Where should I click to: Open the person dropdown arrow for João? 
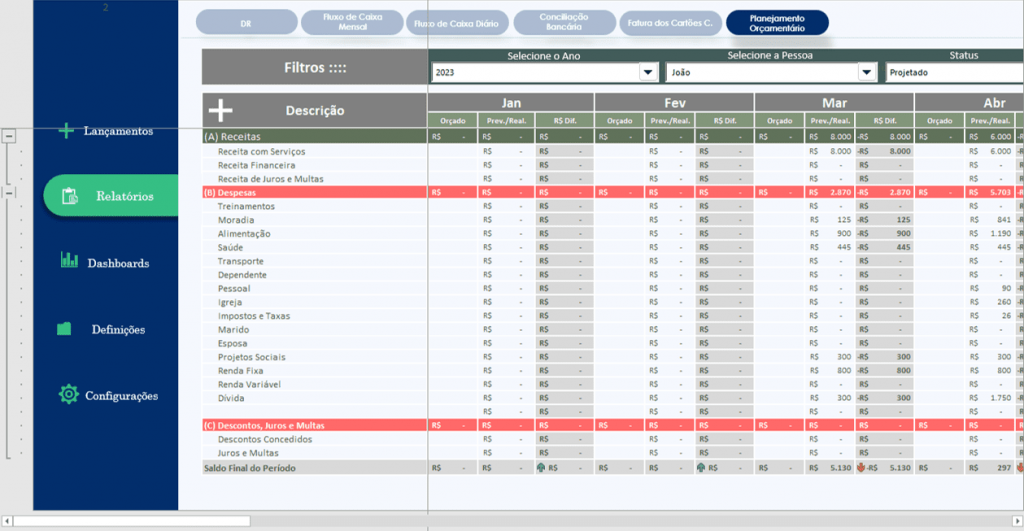pyautogui.click(x=867, y=72)
